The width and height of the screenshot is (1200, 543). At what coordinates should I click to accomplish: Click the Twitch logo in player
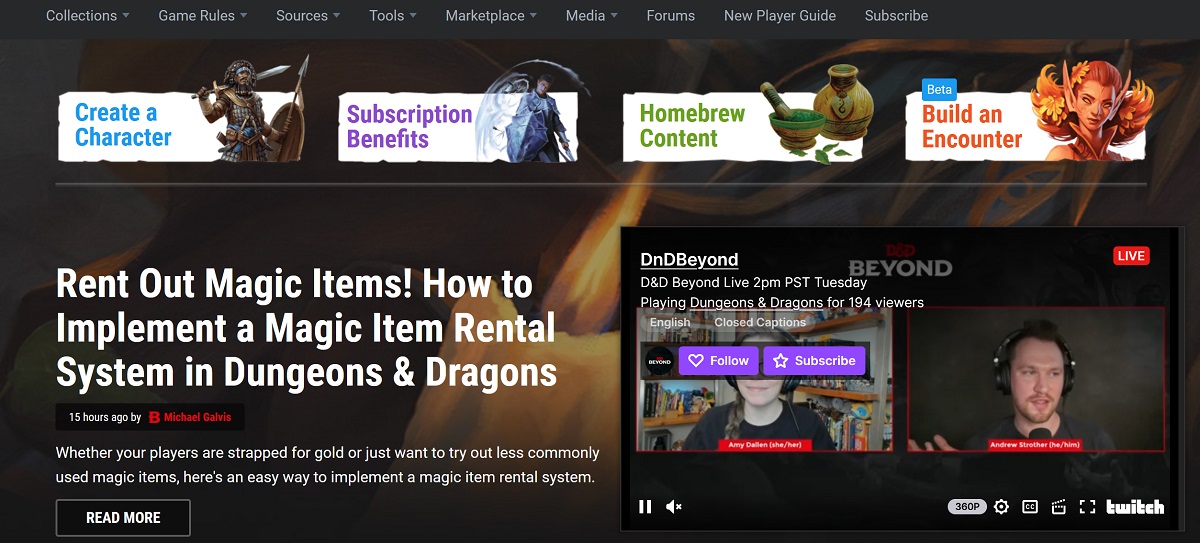pos(1135,507)
